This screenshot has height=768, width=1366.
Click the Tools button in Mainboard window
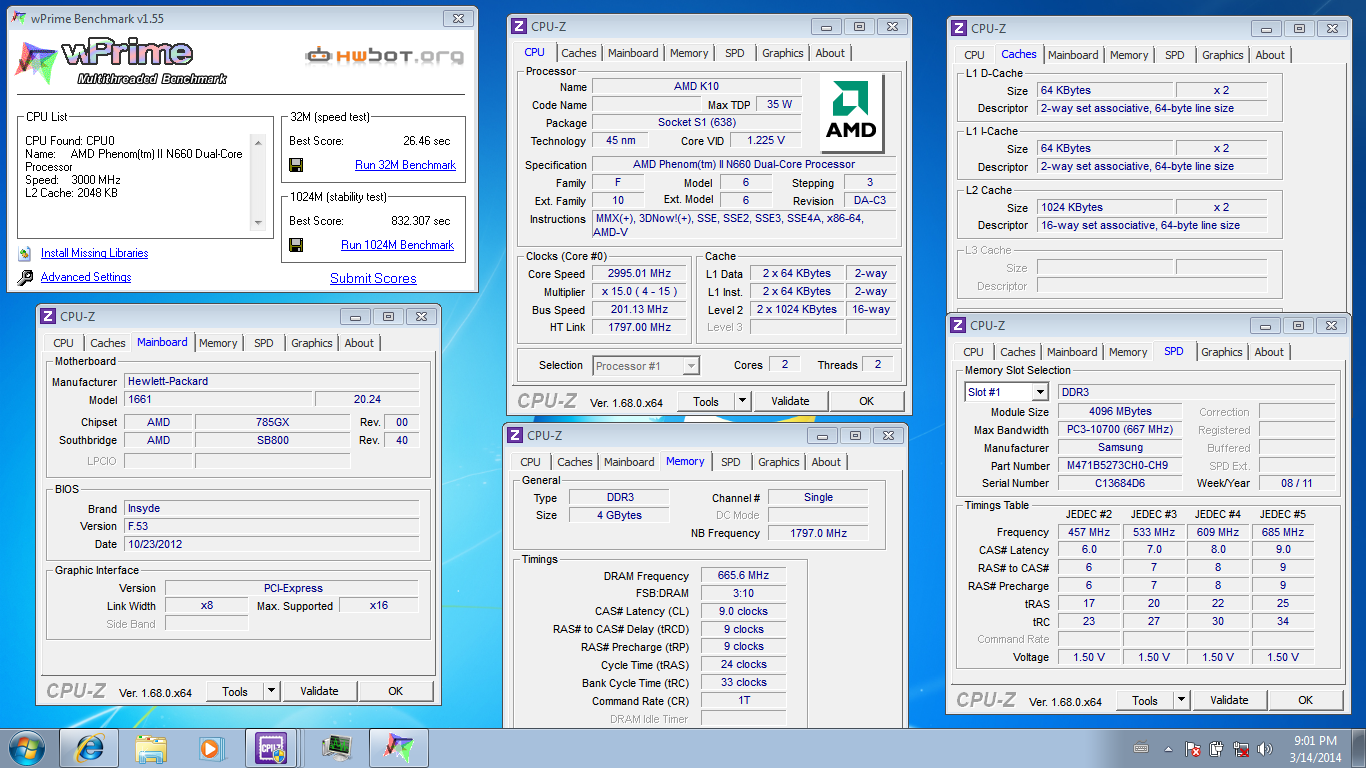pos(235,691)
